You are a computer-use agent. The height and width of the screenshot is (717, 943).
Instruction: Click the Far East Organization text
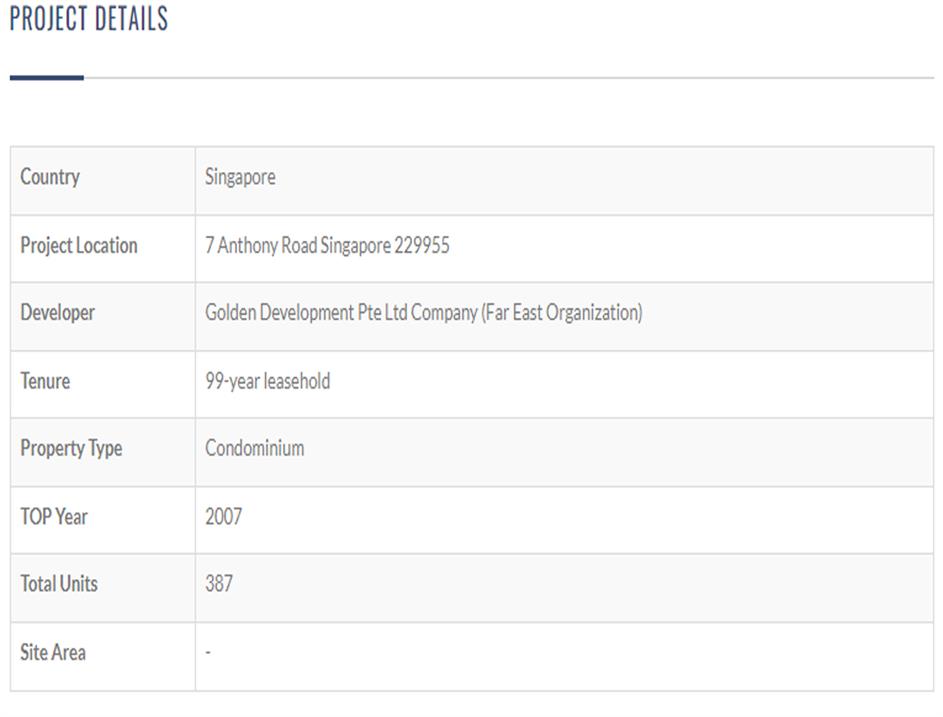click(562, 312)
